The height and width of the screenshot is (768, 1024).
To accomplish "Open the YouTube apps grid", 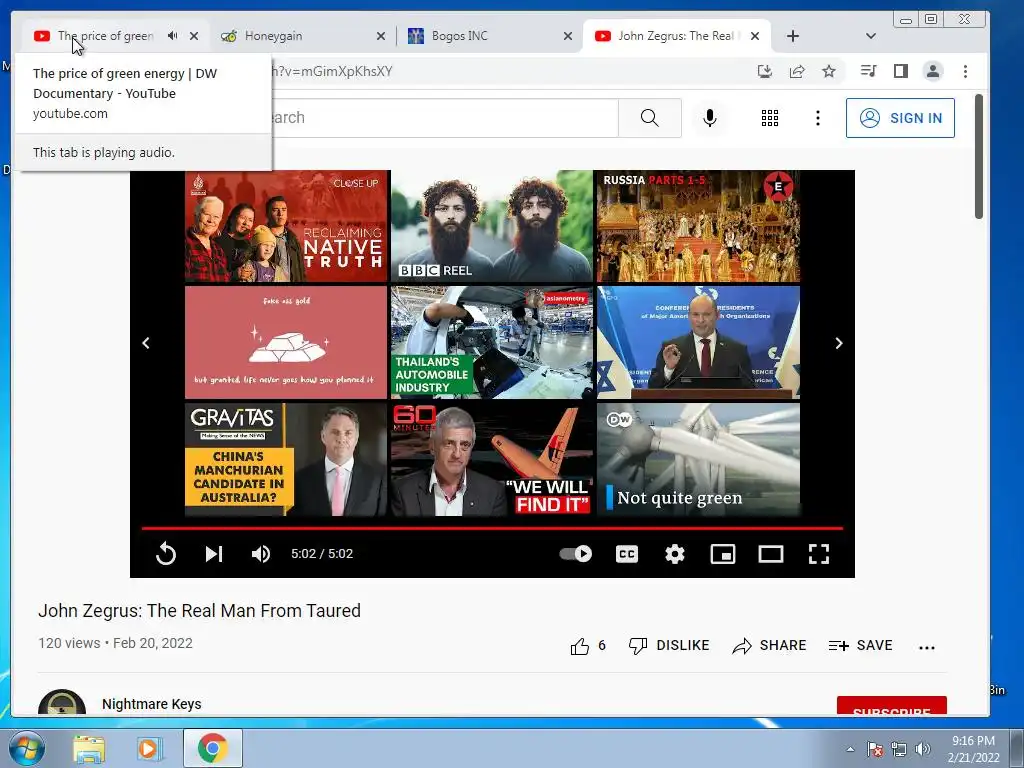I will click(x=770, y=118).
